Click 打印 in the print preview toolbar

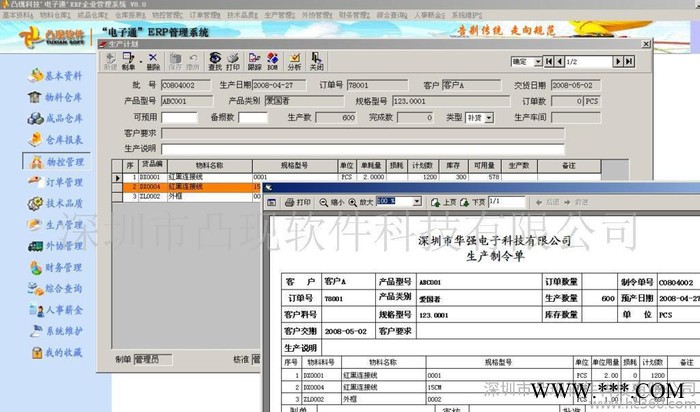tap(298, 203)
